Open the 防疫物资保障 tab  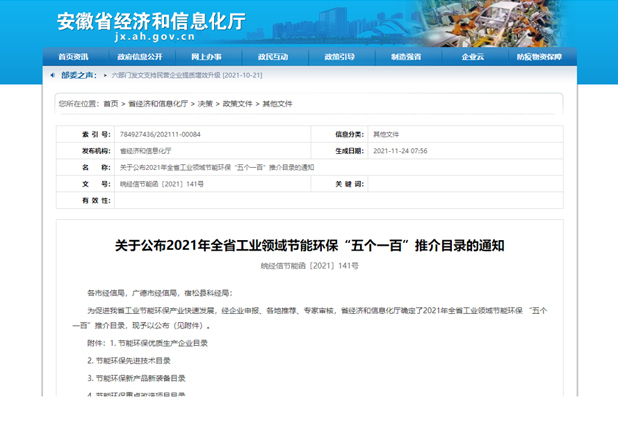(539, 57)
